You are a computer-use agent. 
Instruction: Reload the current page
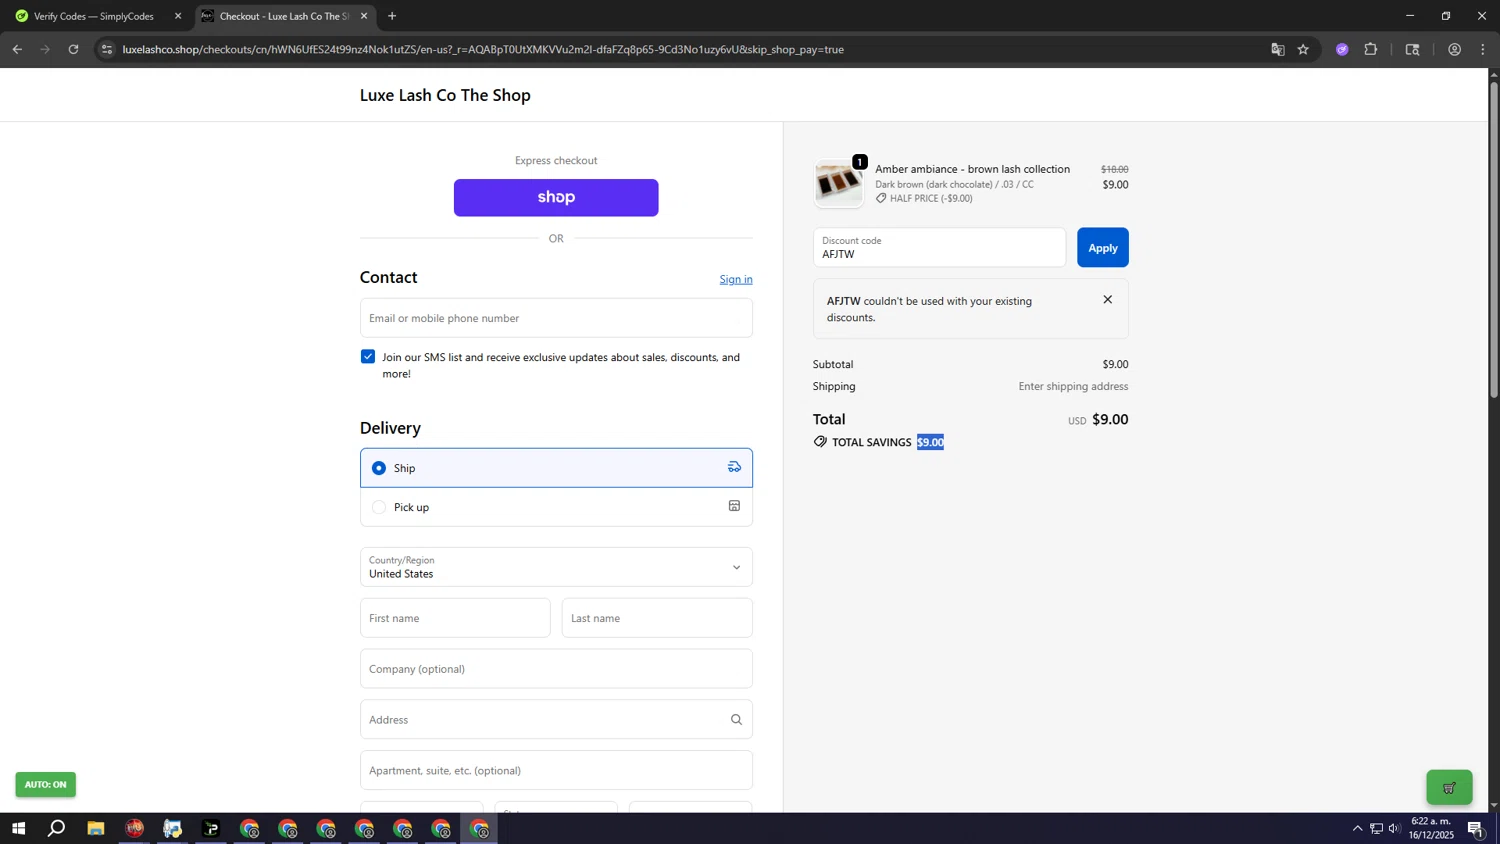pyautogui.click(x=73, y=49)
